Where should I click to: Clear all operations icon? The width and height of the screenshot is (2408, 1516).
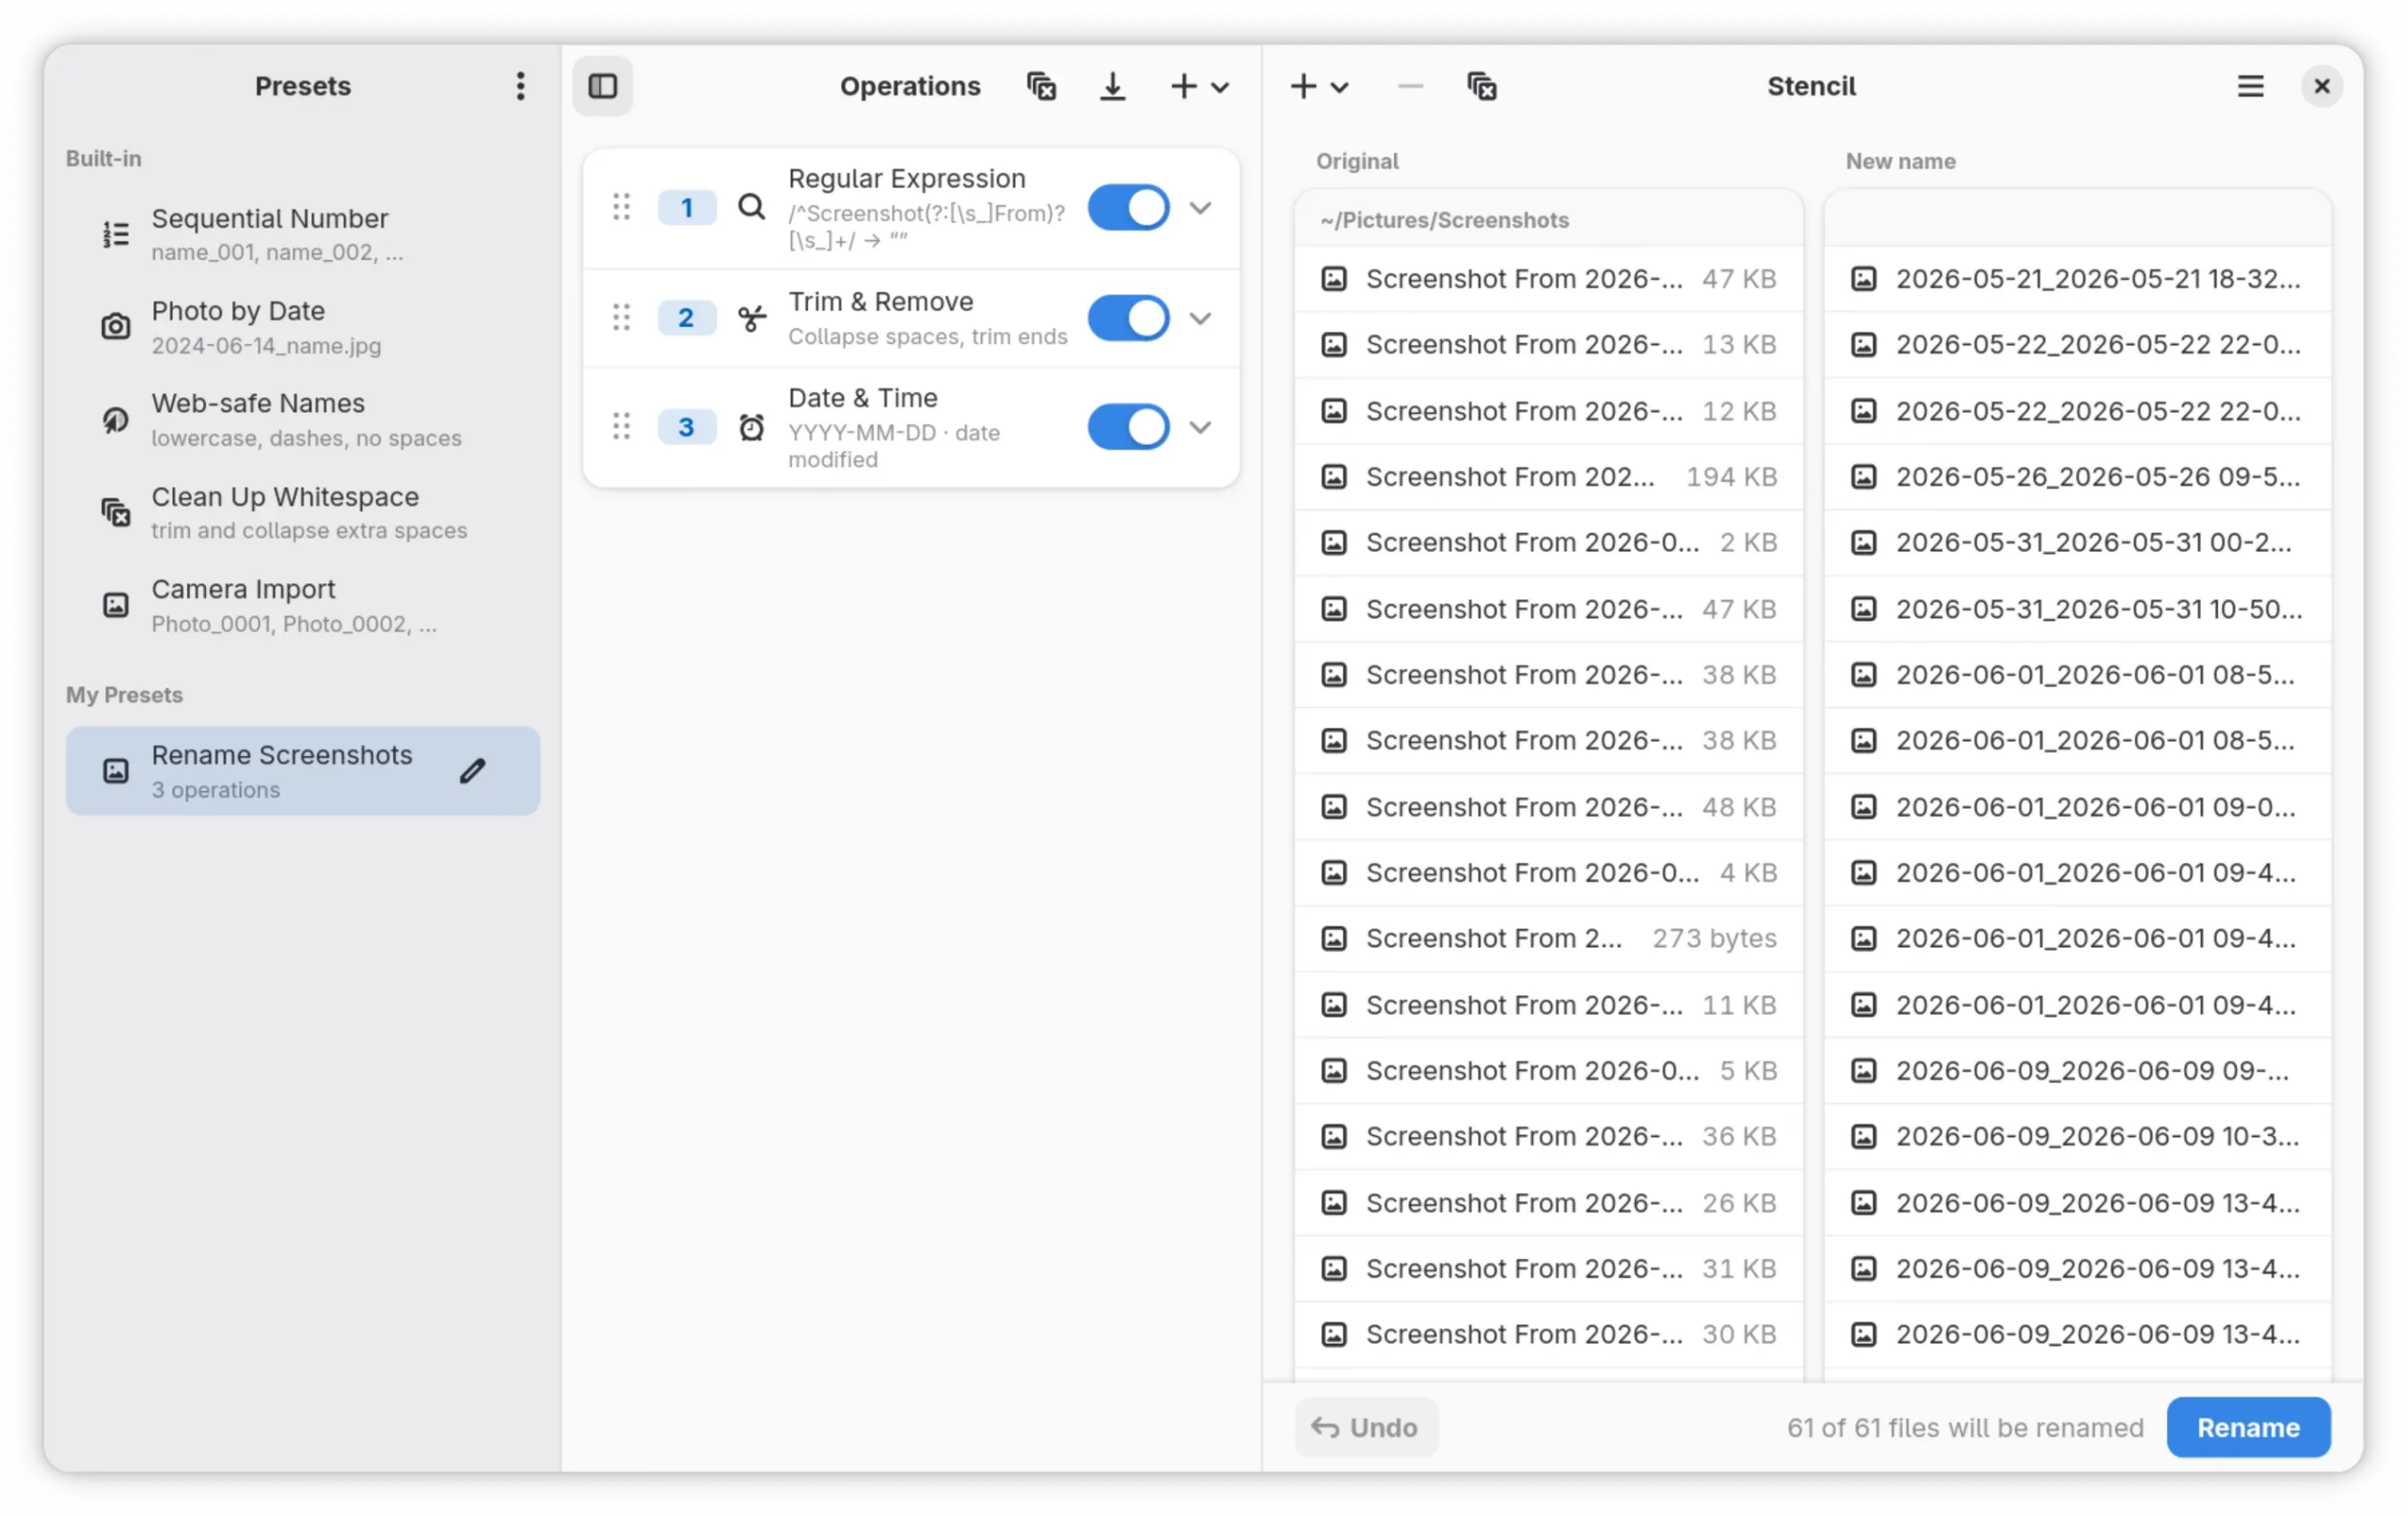coord(1041,86)
